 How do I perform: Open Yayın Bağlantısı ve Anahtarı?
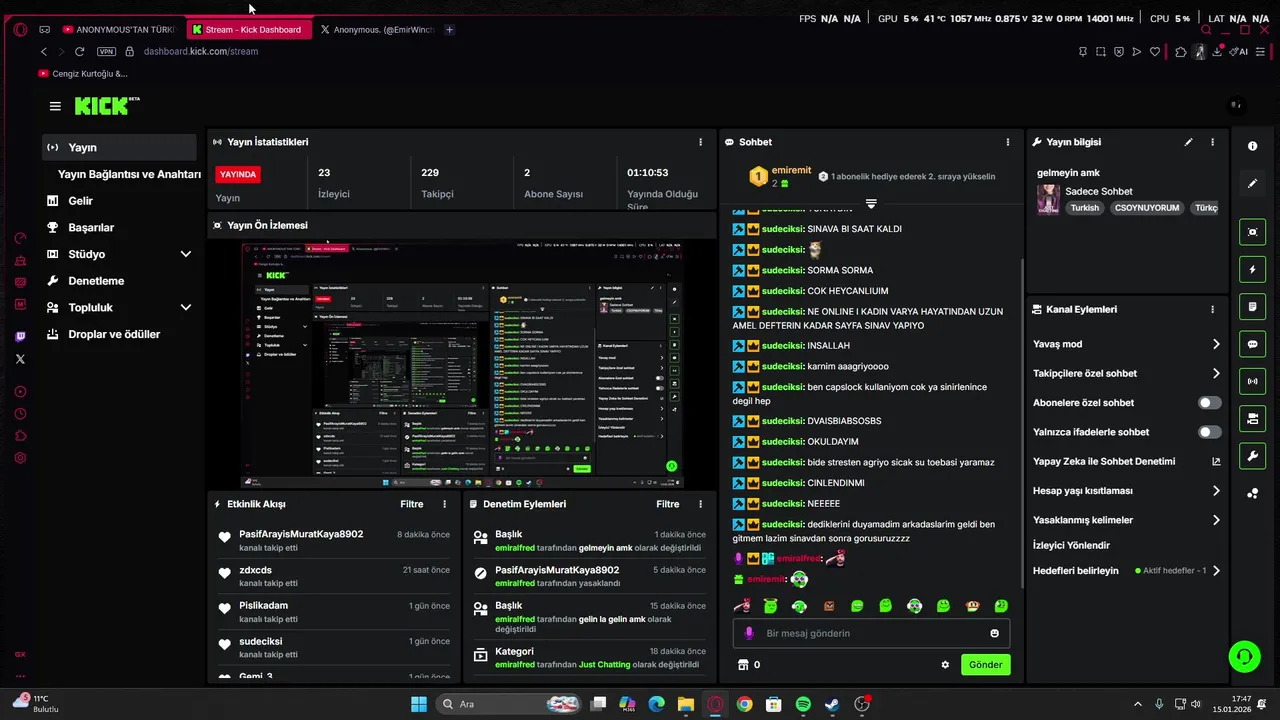coord(129,174)
